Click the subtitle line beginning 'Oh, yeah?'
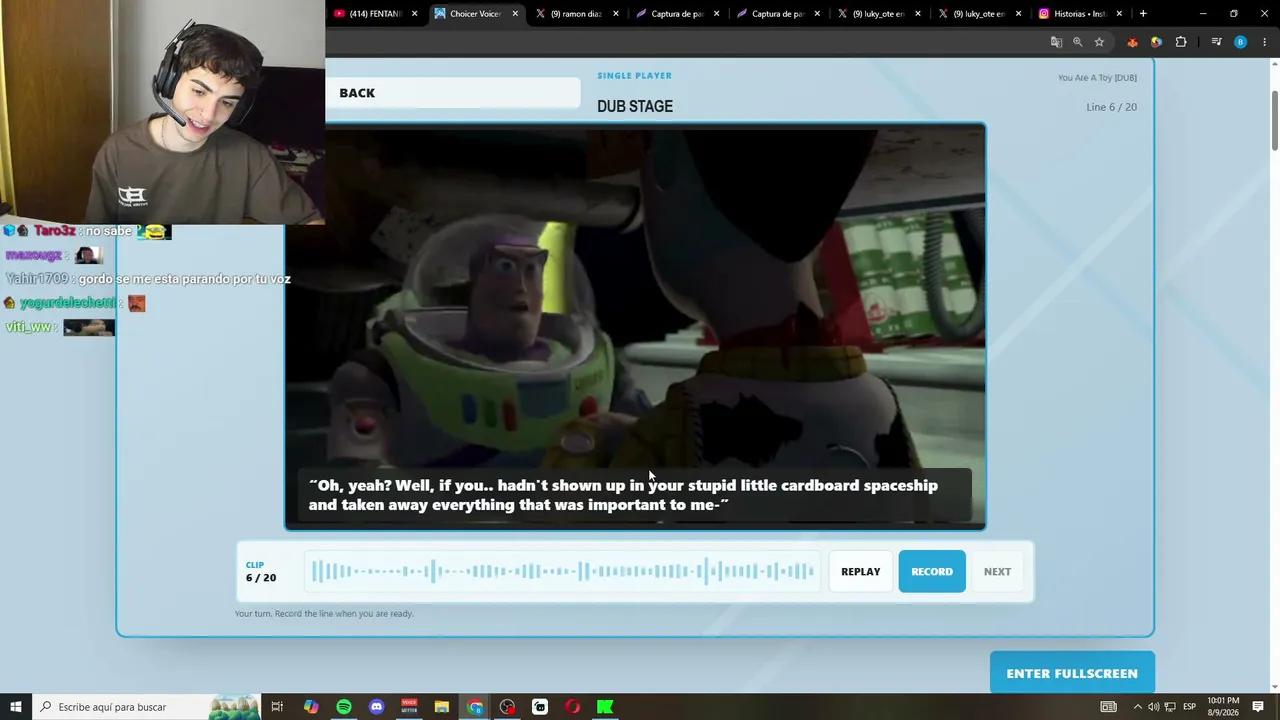The height and width of the screenshot is (720, 1280). [623, 495]
